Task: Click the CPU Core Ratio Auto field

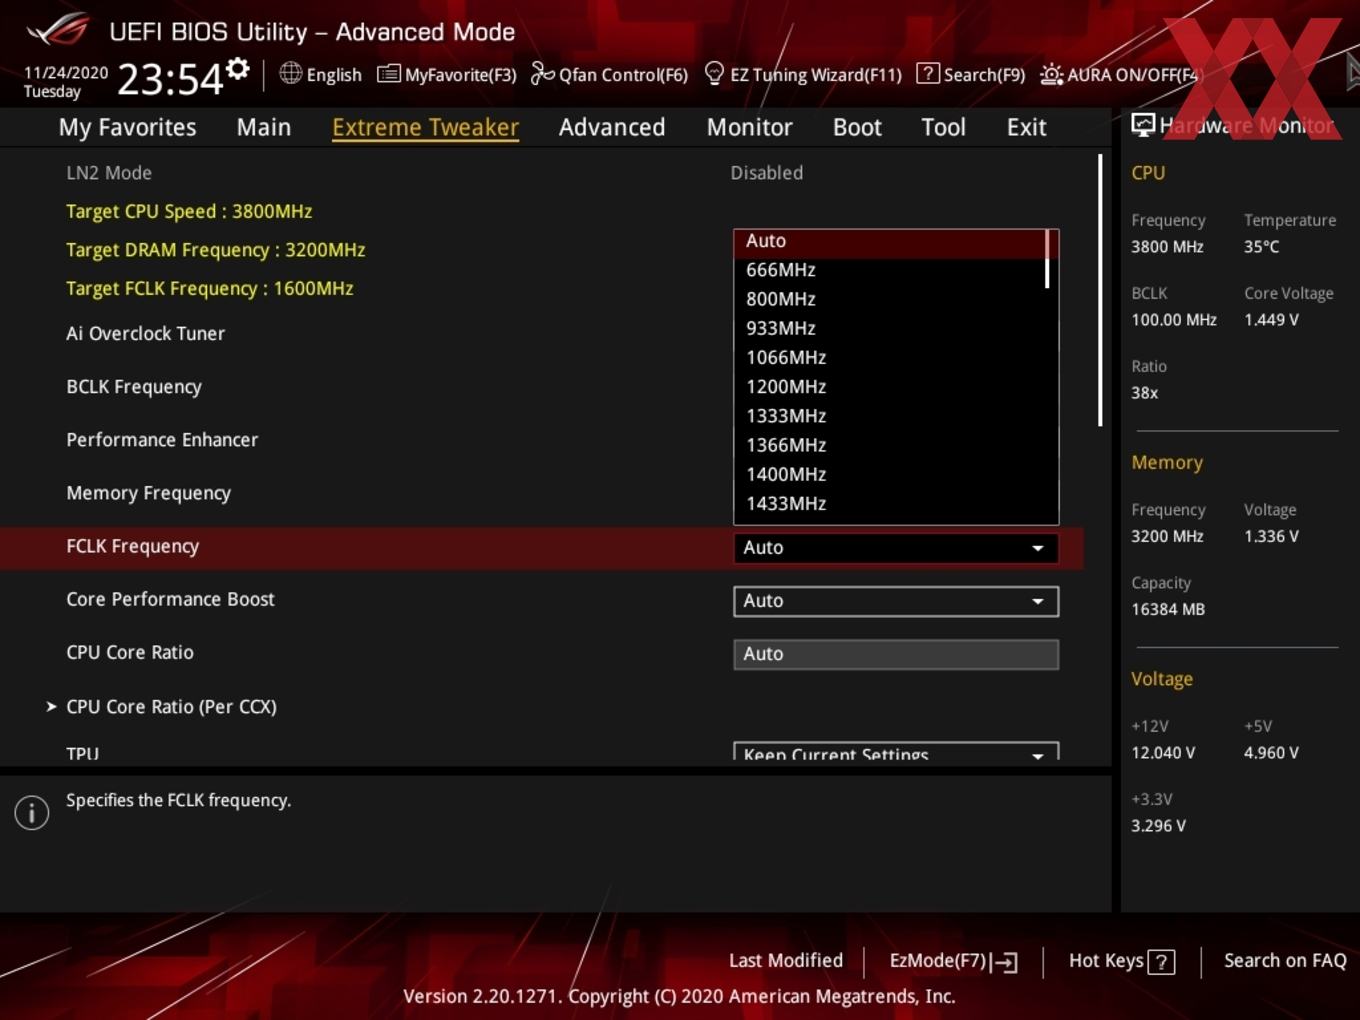Action: coord(896,654)
